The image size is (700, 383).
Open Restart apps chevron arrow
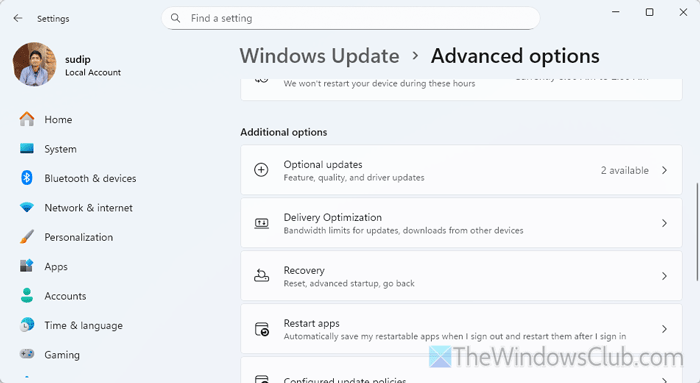664,329
